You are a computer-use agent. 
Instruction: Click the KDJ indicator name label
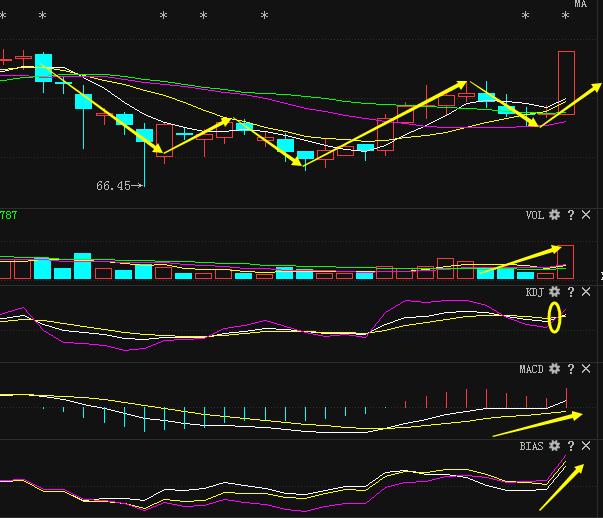click(x=535, y=292)
